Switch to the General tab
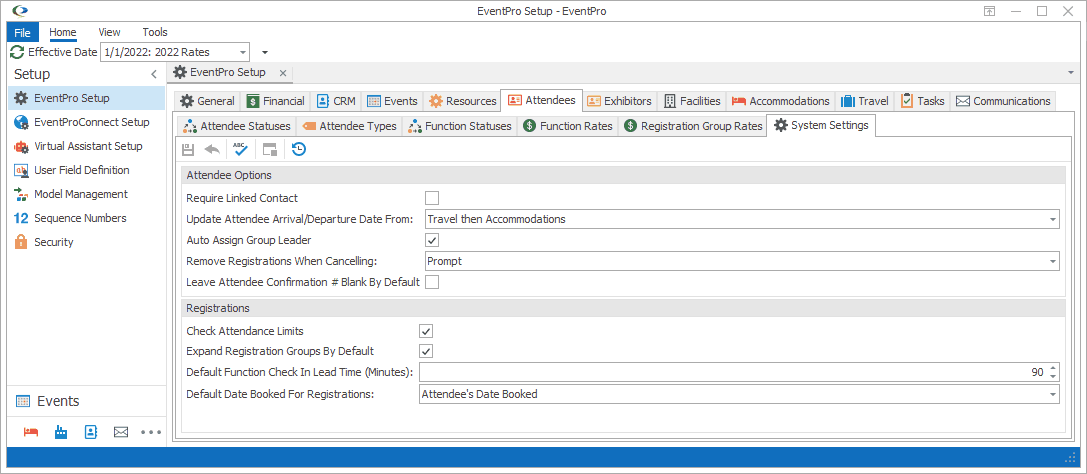 pos(207,101)
